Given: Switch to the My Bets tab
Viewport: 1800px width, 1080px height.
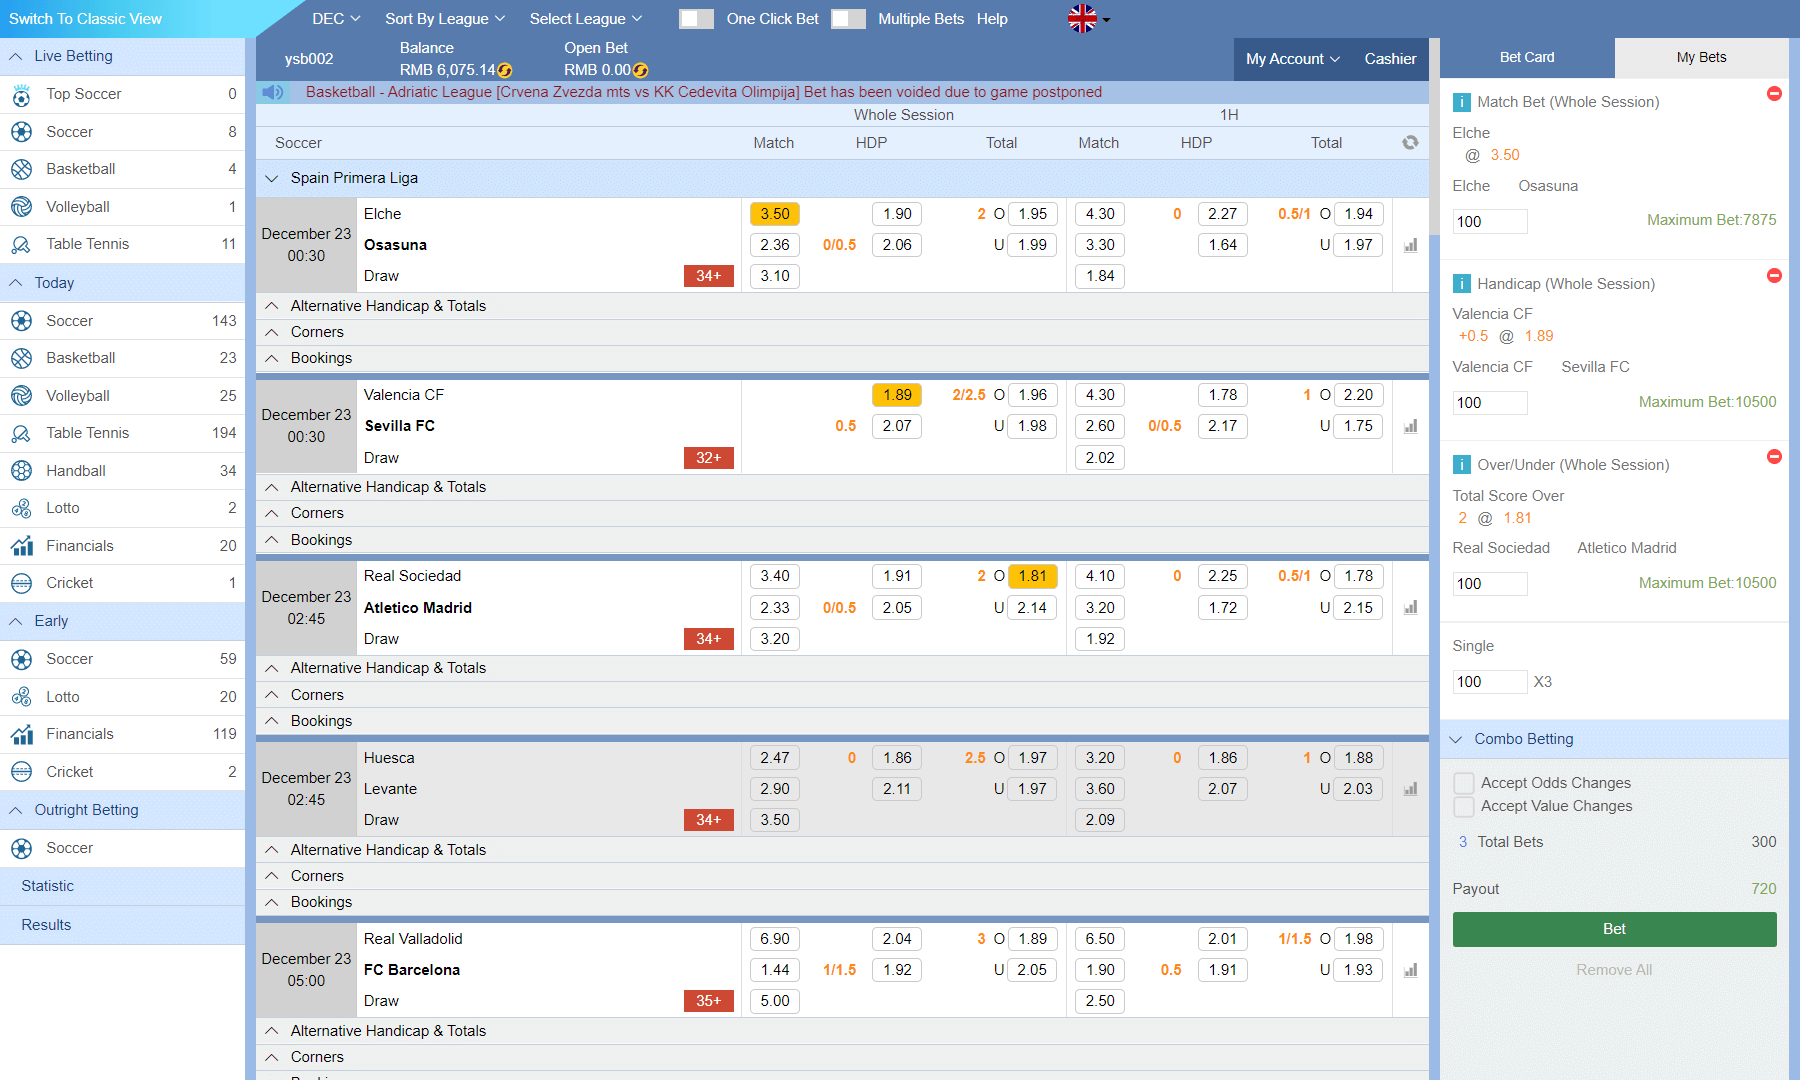Looking at the screenshot, I should coord(1701,58).
